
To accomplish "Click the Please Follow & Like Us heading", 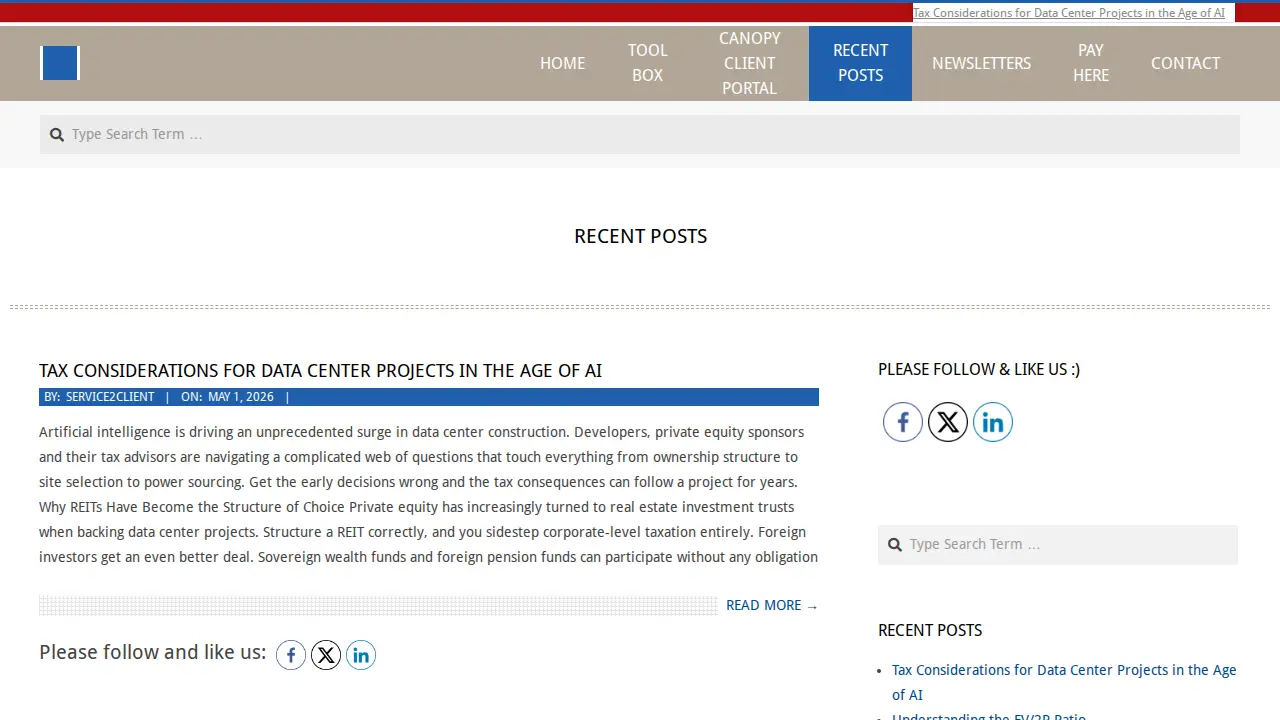I will coord(979,369).
